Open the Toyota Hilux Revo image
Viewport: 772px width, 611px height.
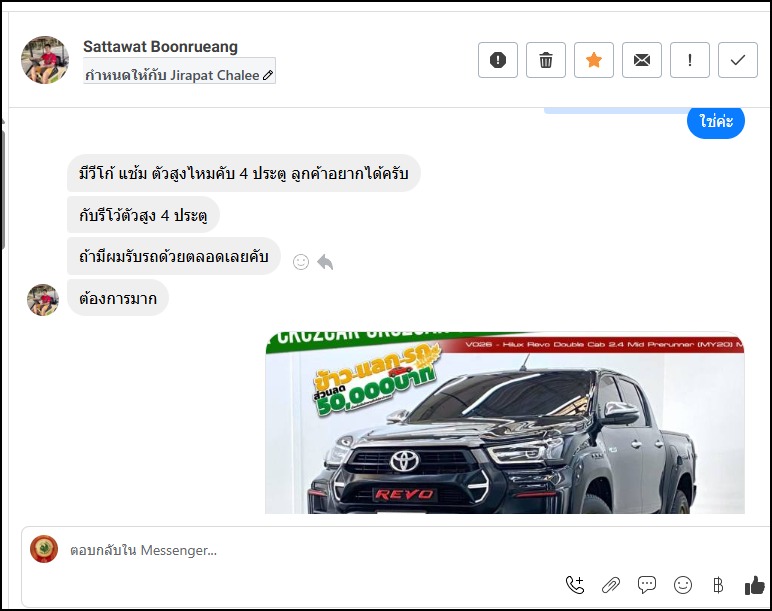(x=505, y=422)
